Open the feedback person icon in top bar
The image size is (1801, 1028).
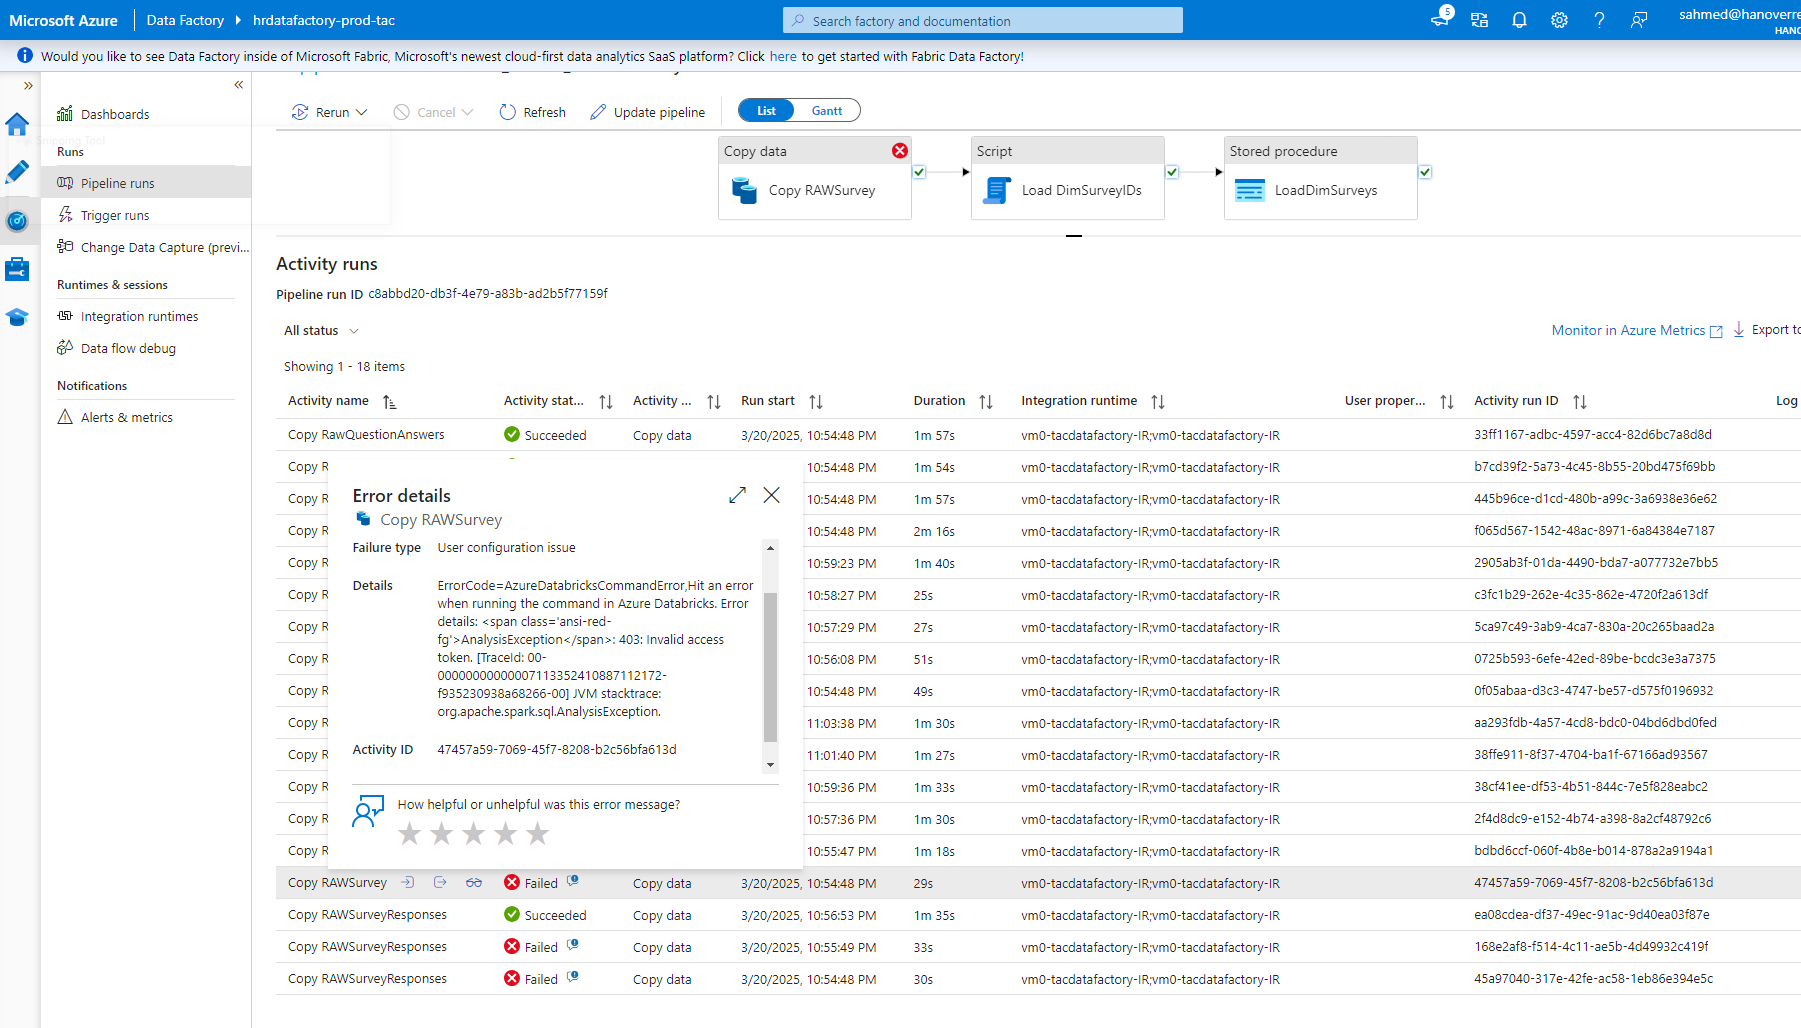(1639, 20)
